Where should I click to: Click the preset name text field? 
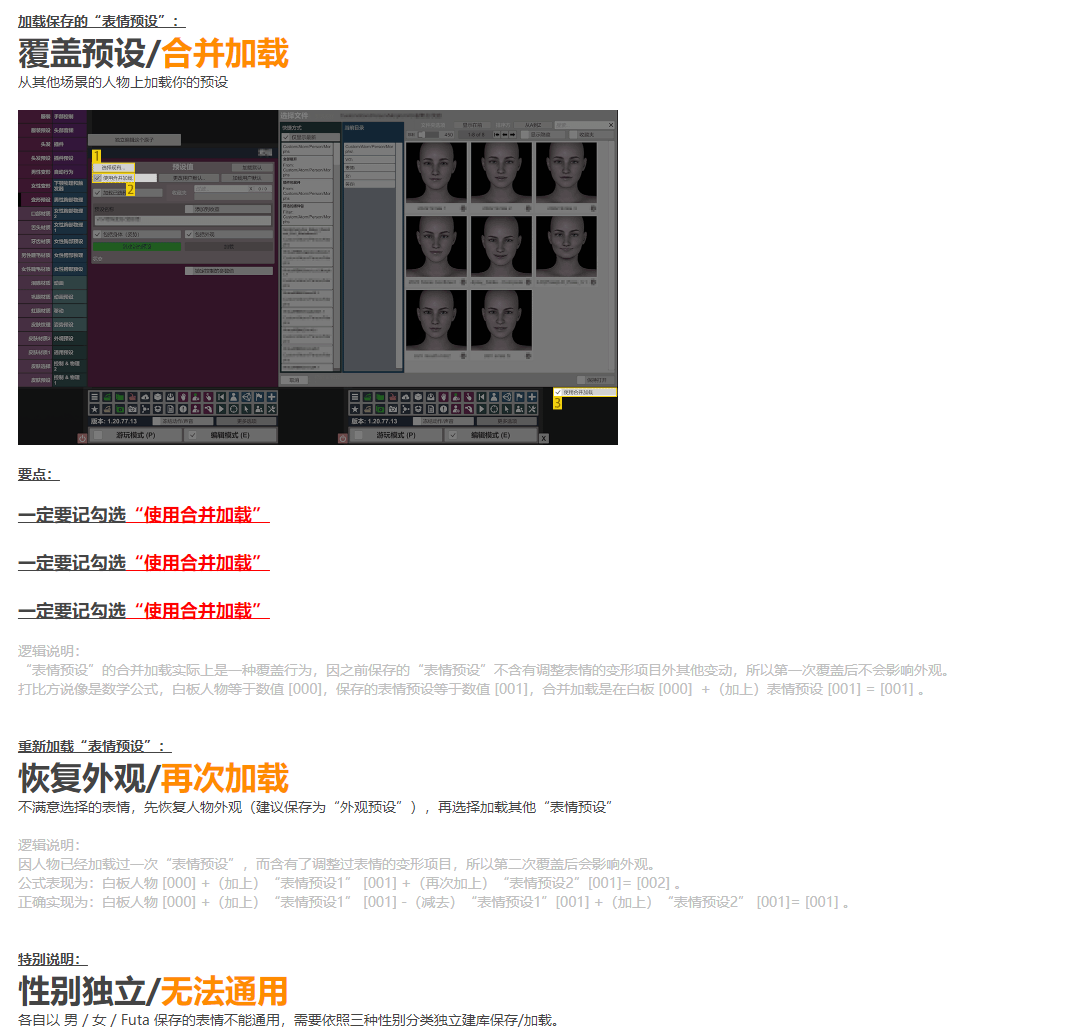(183, 220)
